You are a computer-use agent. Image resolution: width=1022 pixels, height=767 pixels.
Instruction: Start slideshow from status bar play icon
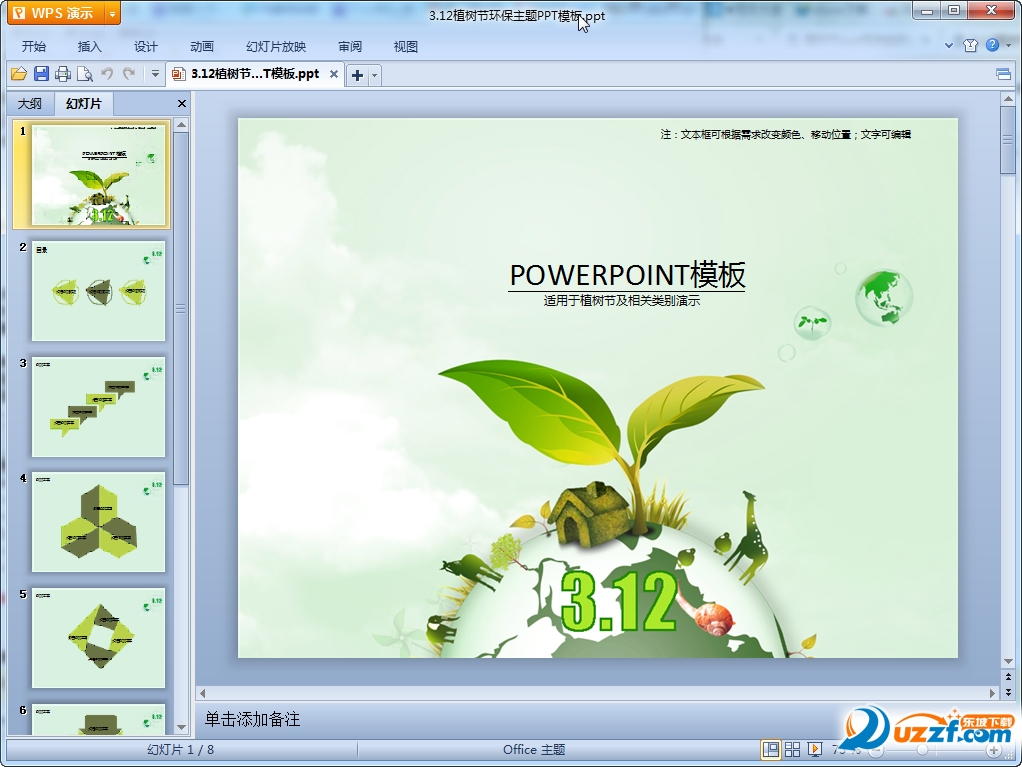tap(815, 750)
